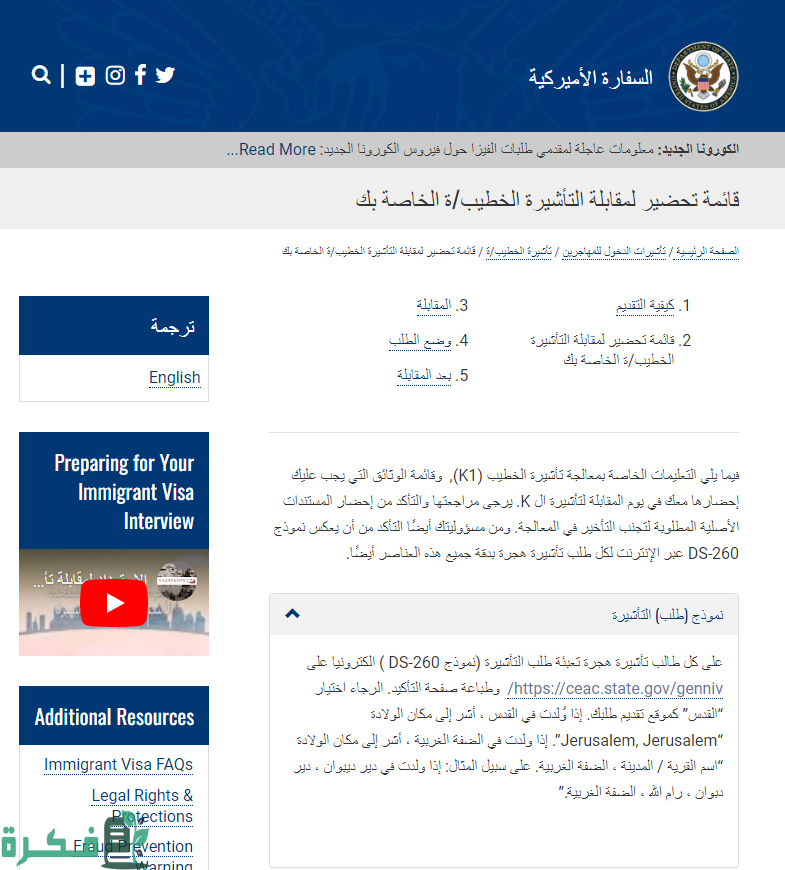This screenshot has height=870, width=785.
Task: Open تأشيرات الدخول للمهاجرين breadcrumb link
Action: [x=614, y=251]
